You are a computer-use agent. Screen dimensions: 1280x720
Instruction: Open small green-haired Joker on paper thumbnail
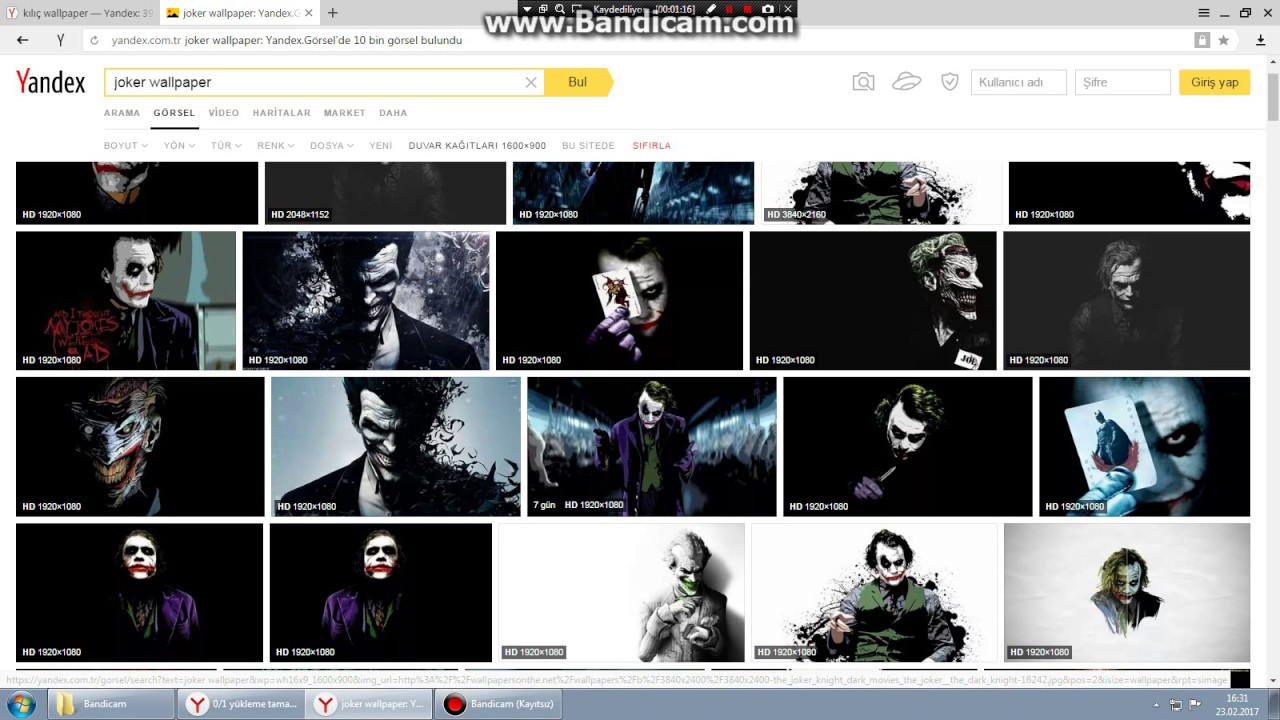(1127, 593)
